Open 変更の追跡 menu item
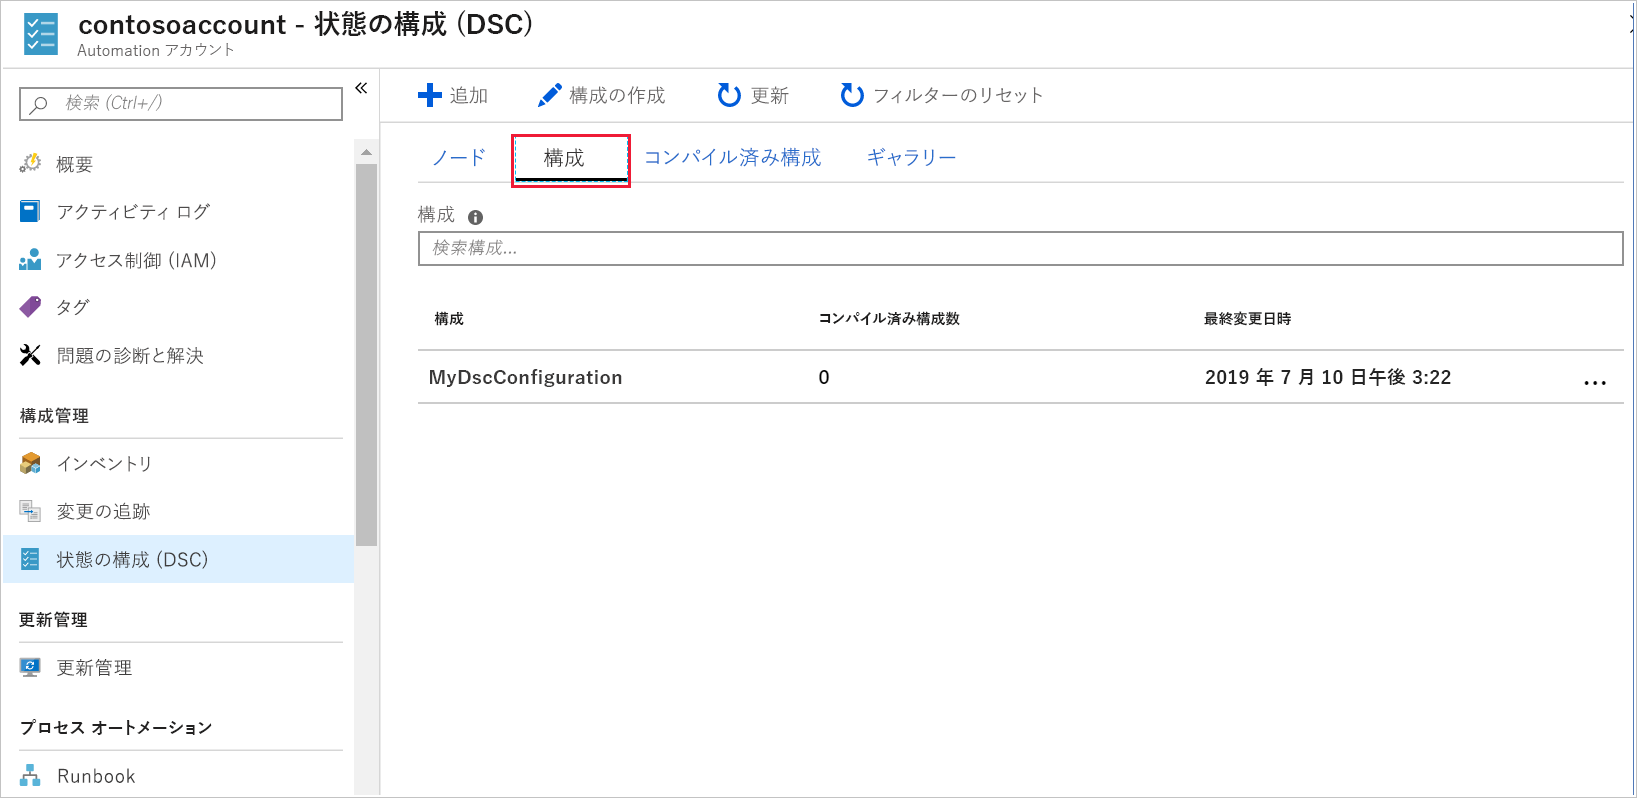1637x798 pixels. (180, 511)
